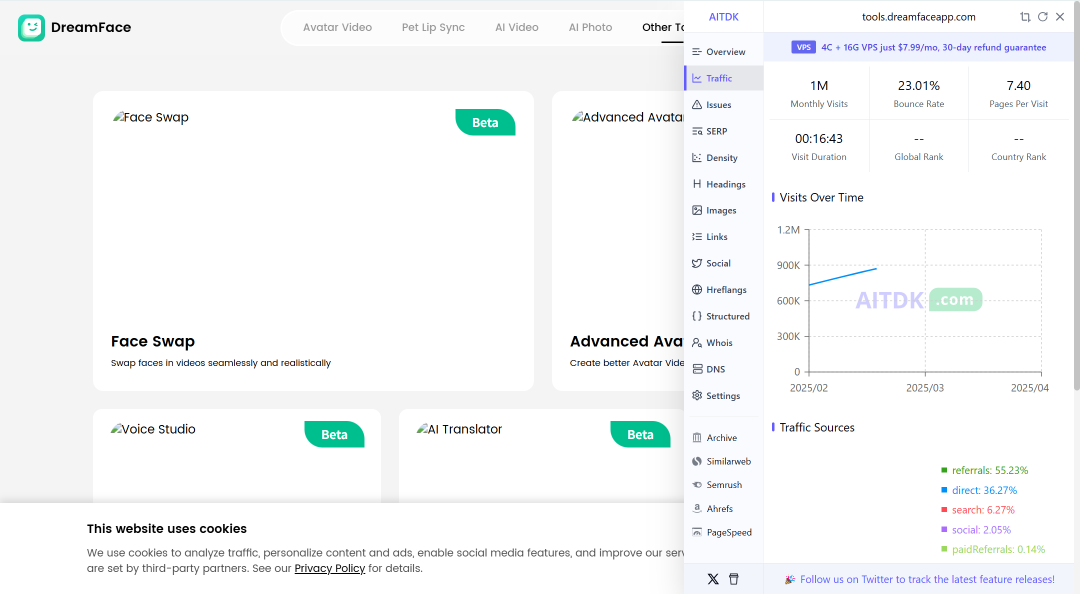Screen dimensions: 1080x594
Task: Open the AI Translator card
Action: click(541, 456)
